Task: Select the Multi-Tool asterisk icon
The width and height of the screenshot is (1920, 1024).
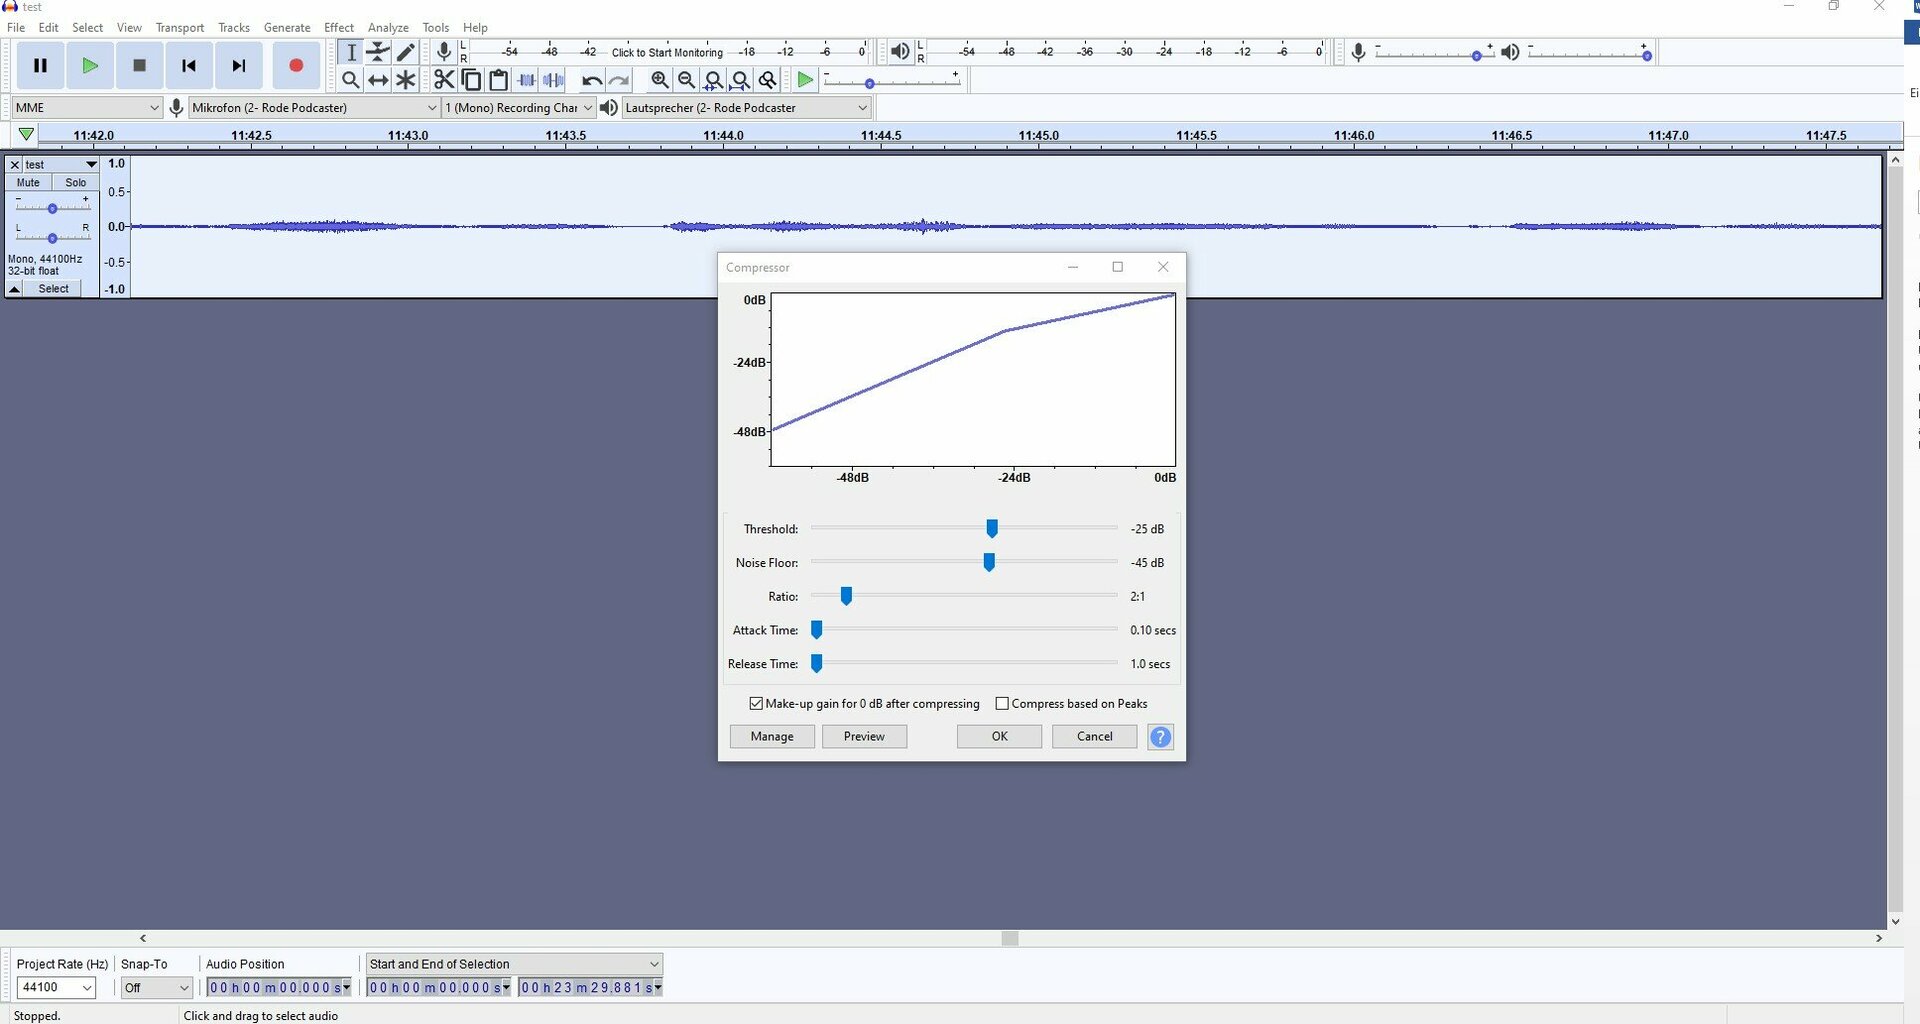Action: coord(405,80)
